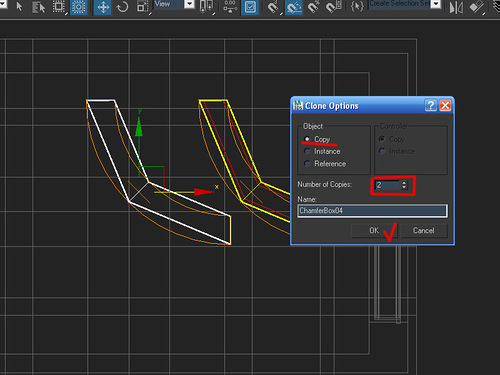Screen dimensions: 500x375
Task: Click the red X-axis gizmo arrow
Action: click(204, 192)
